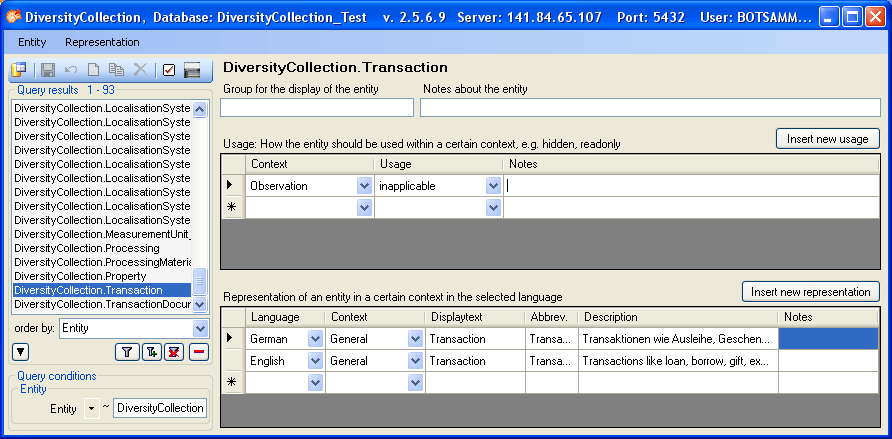Open the German language dropdown
This screenshot has height=439, width=892.
tap(316, 339)
